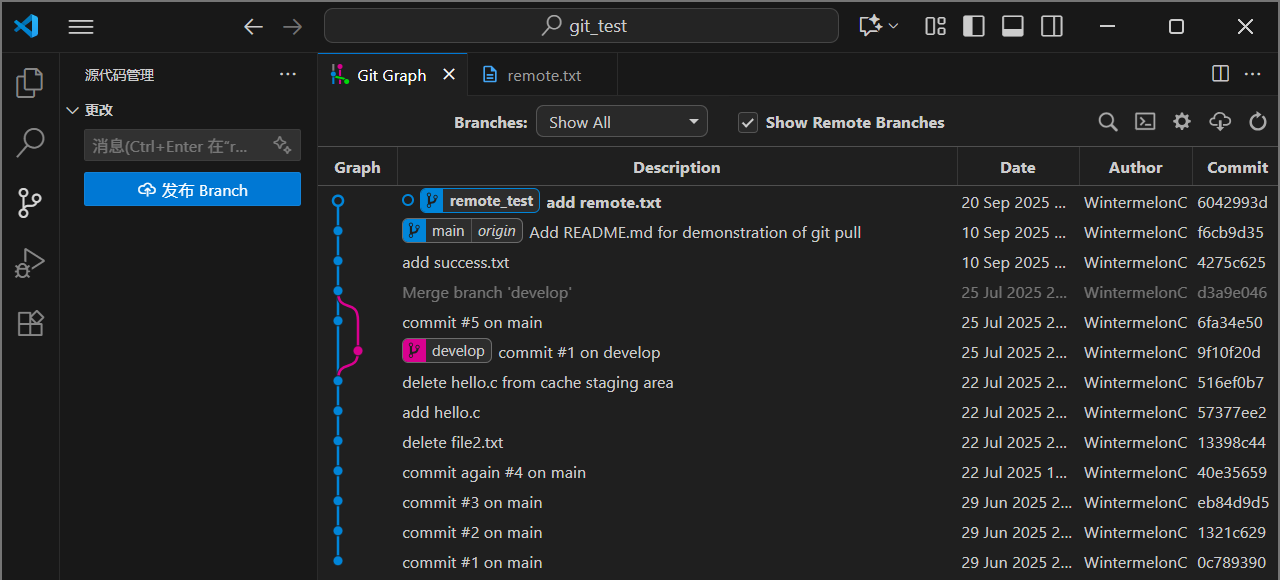Image resolution: width=1280 pixels, height=580 pixels.
Task: Open the Explorer view in activity bar
Action: 30,82
